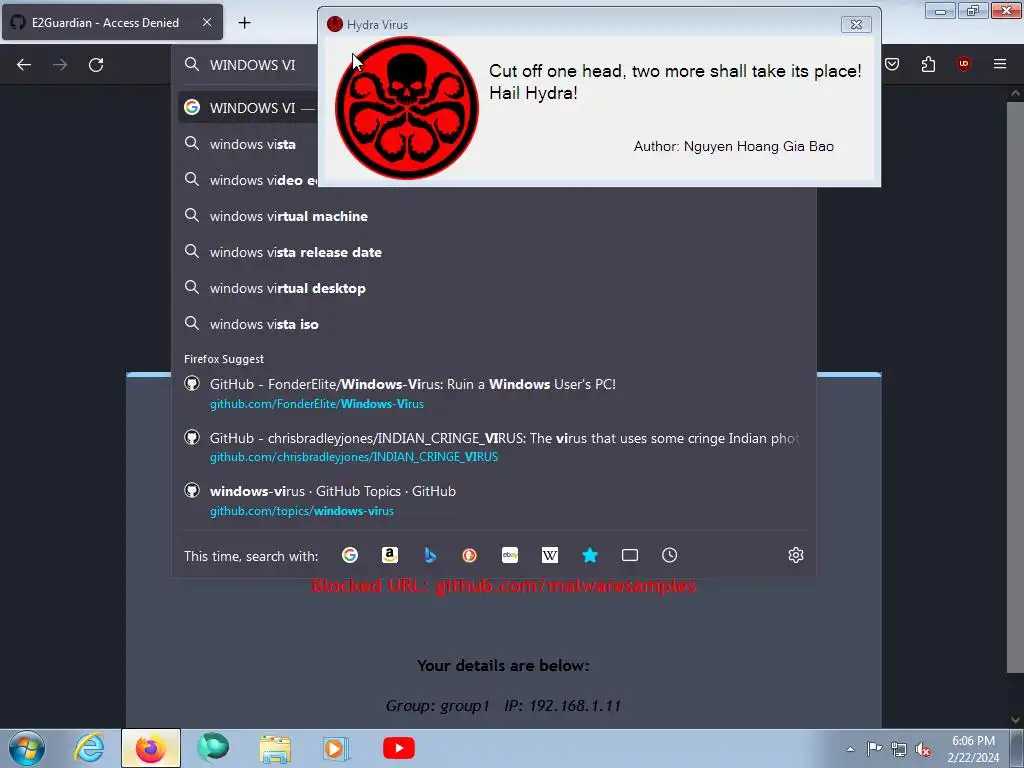Image resolution: width=1024 pixels, height=768 pixels.
Task: Click the 'Your details are below:' heading
Action: point(503,665)
